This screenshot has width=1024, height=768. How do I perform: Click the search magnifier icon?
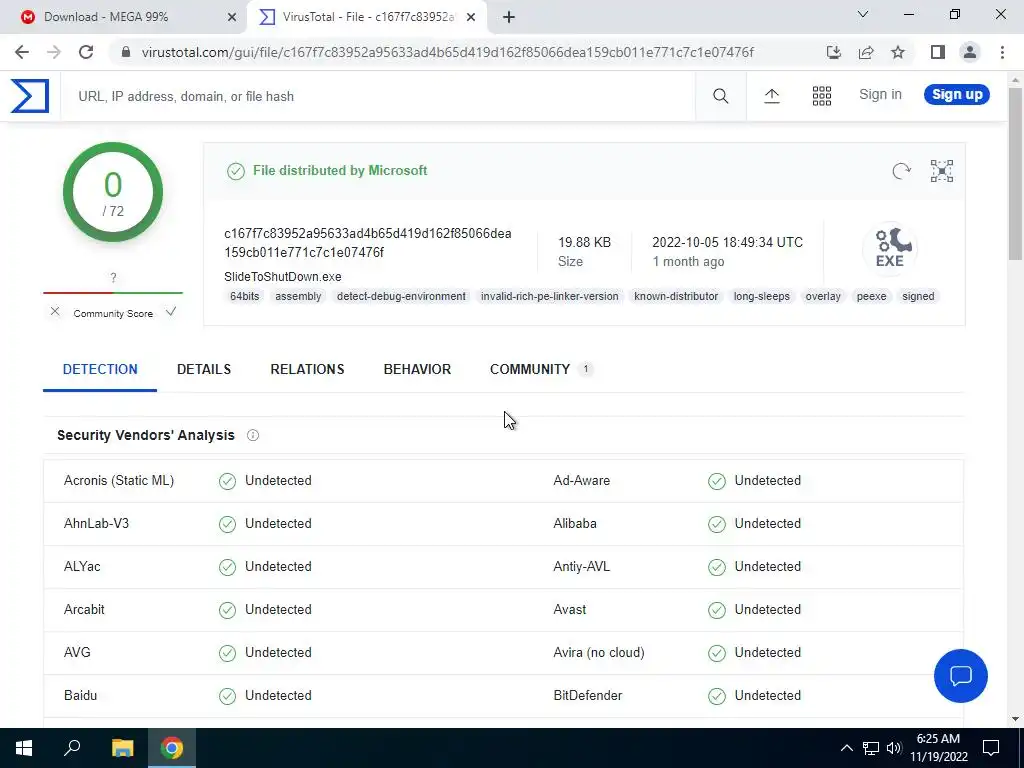click(x=720, y=96)
